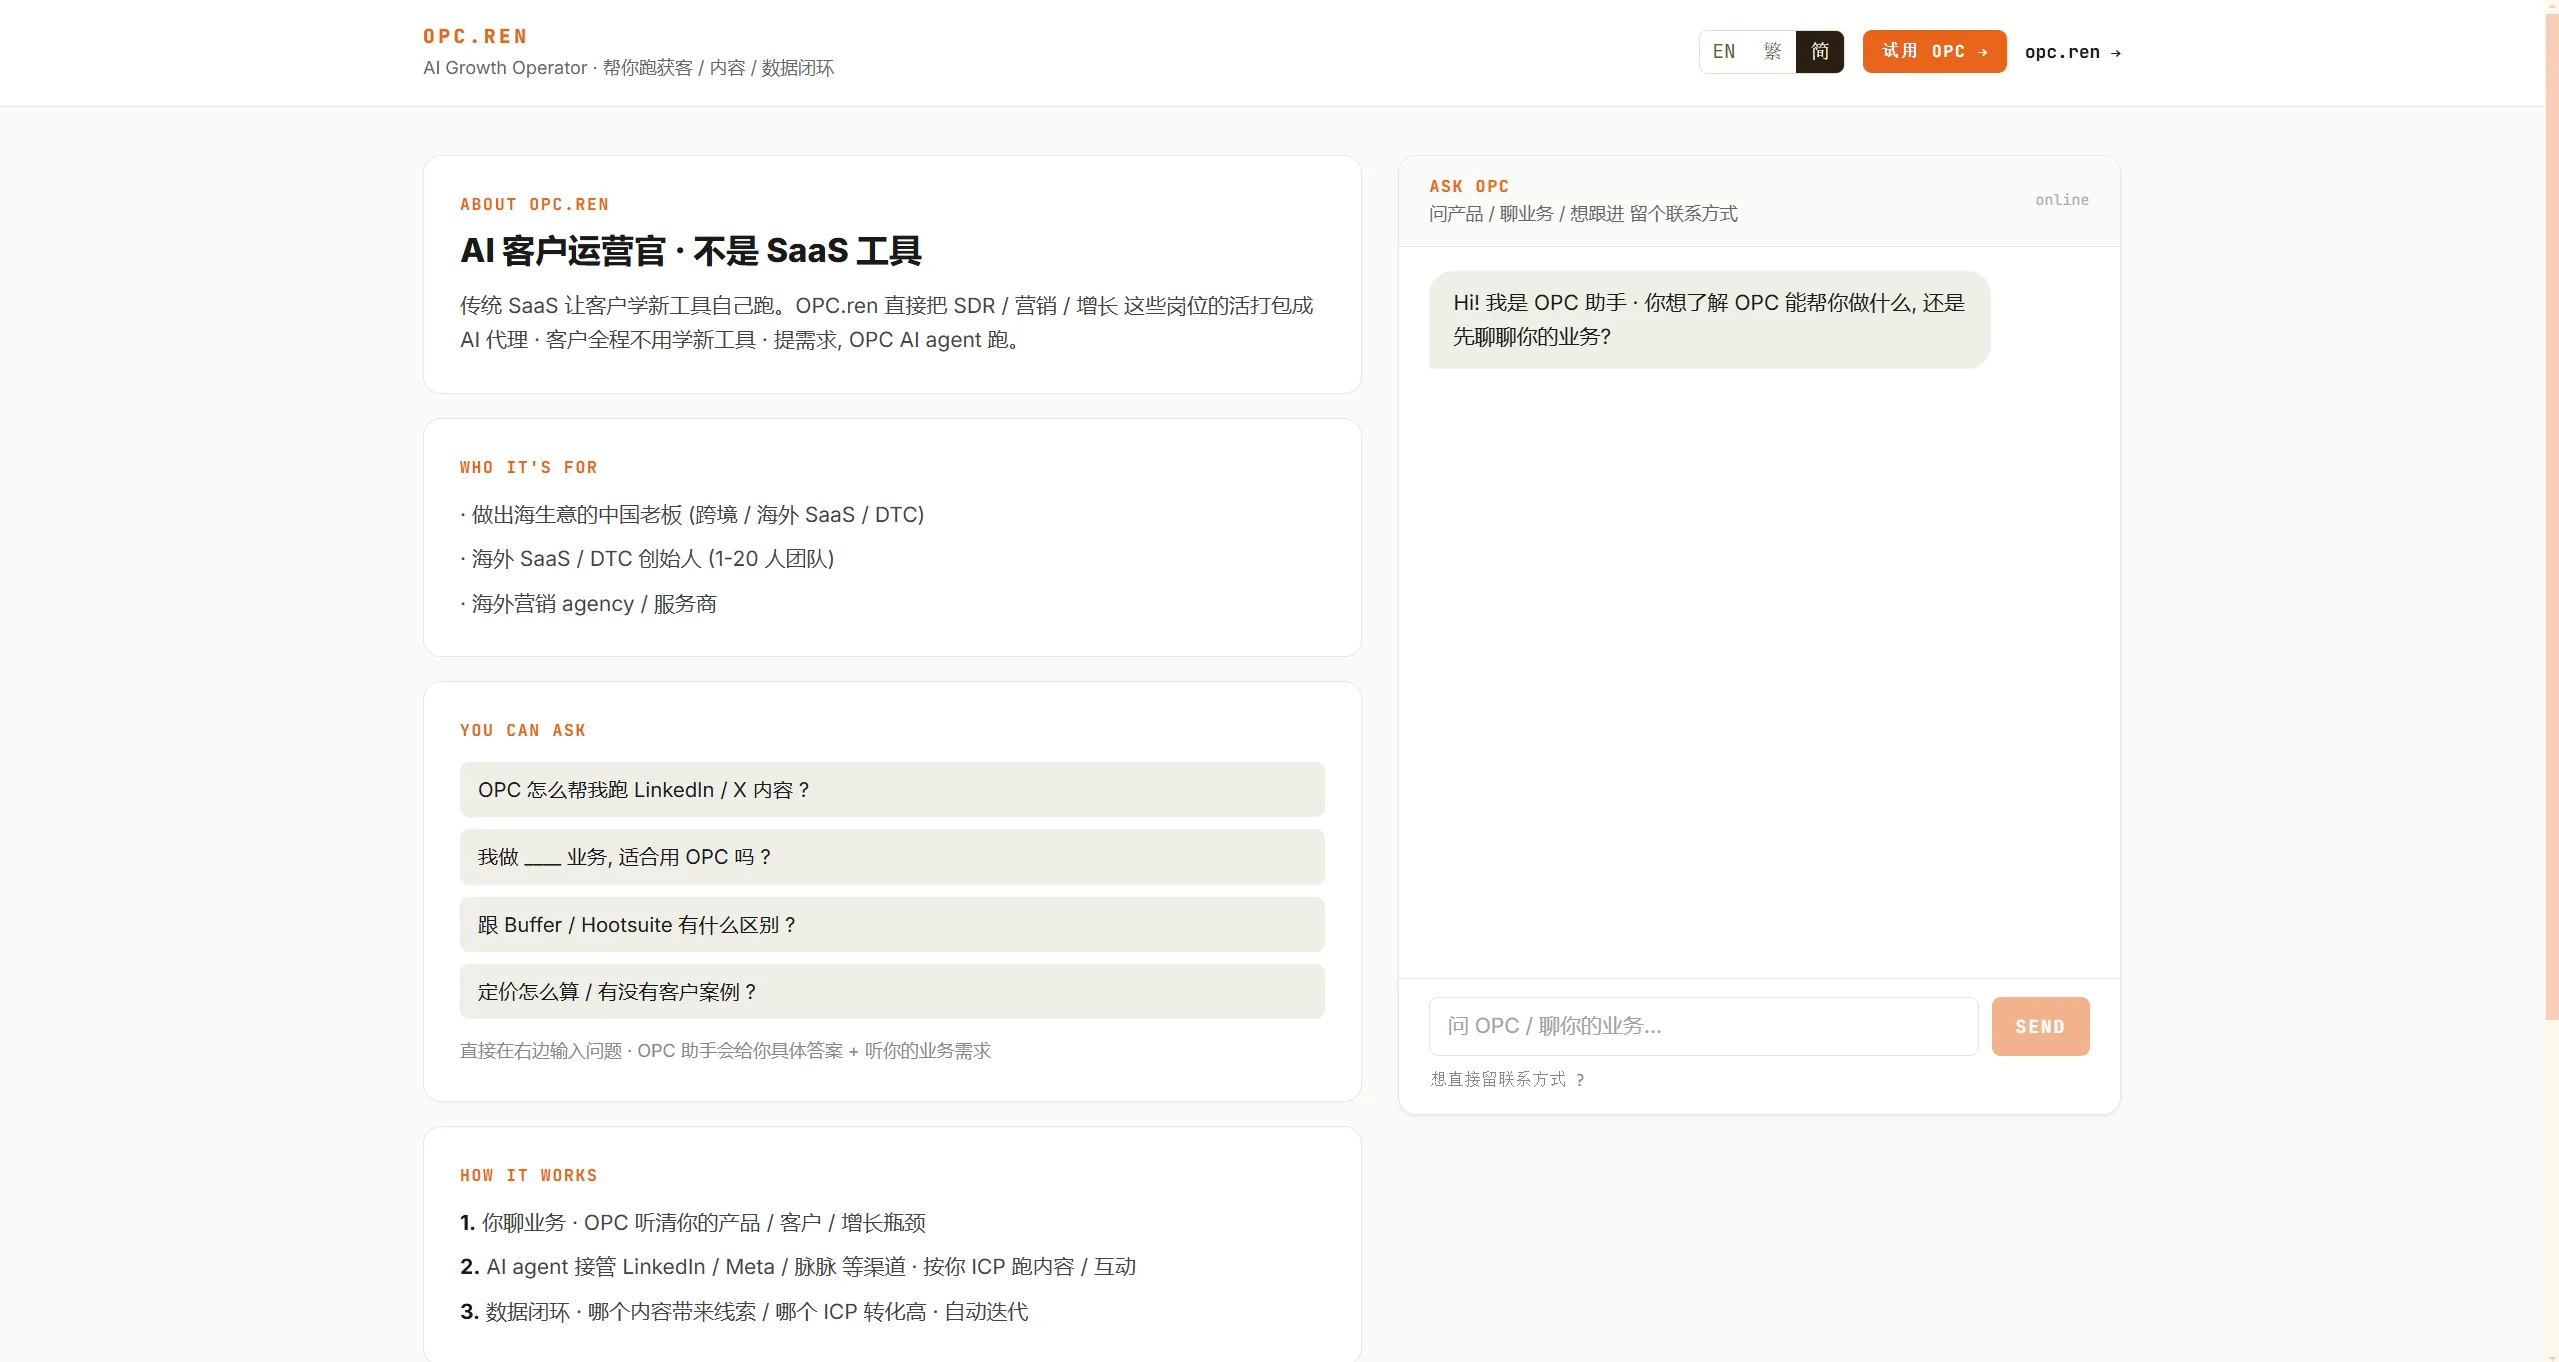The width and height of the screenshot is (2559, 1362).
Task: Click the 'YOU CAN ASK' section label
Action: (x=523, y=731)
